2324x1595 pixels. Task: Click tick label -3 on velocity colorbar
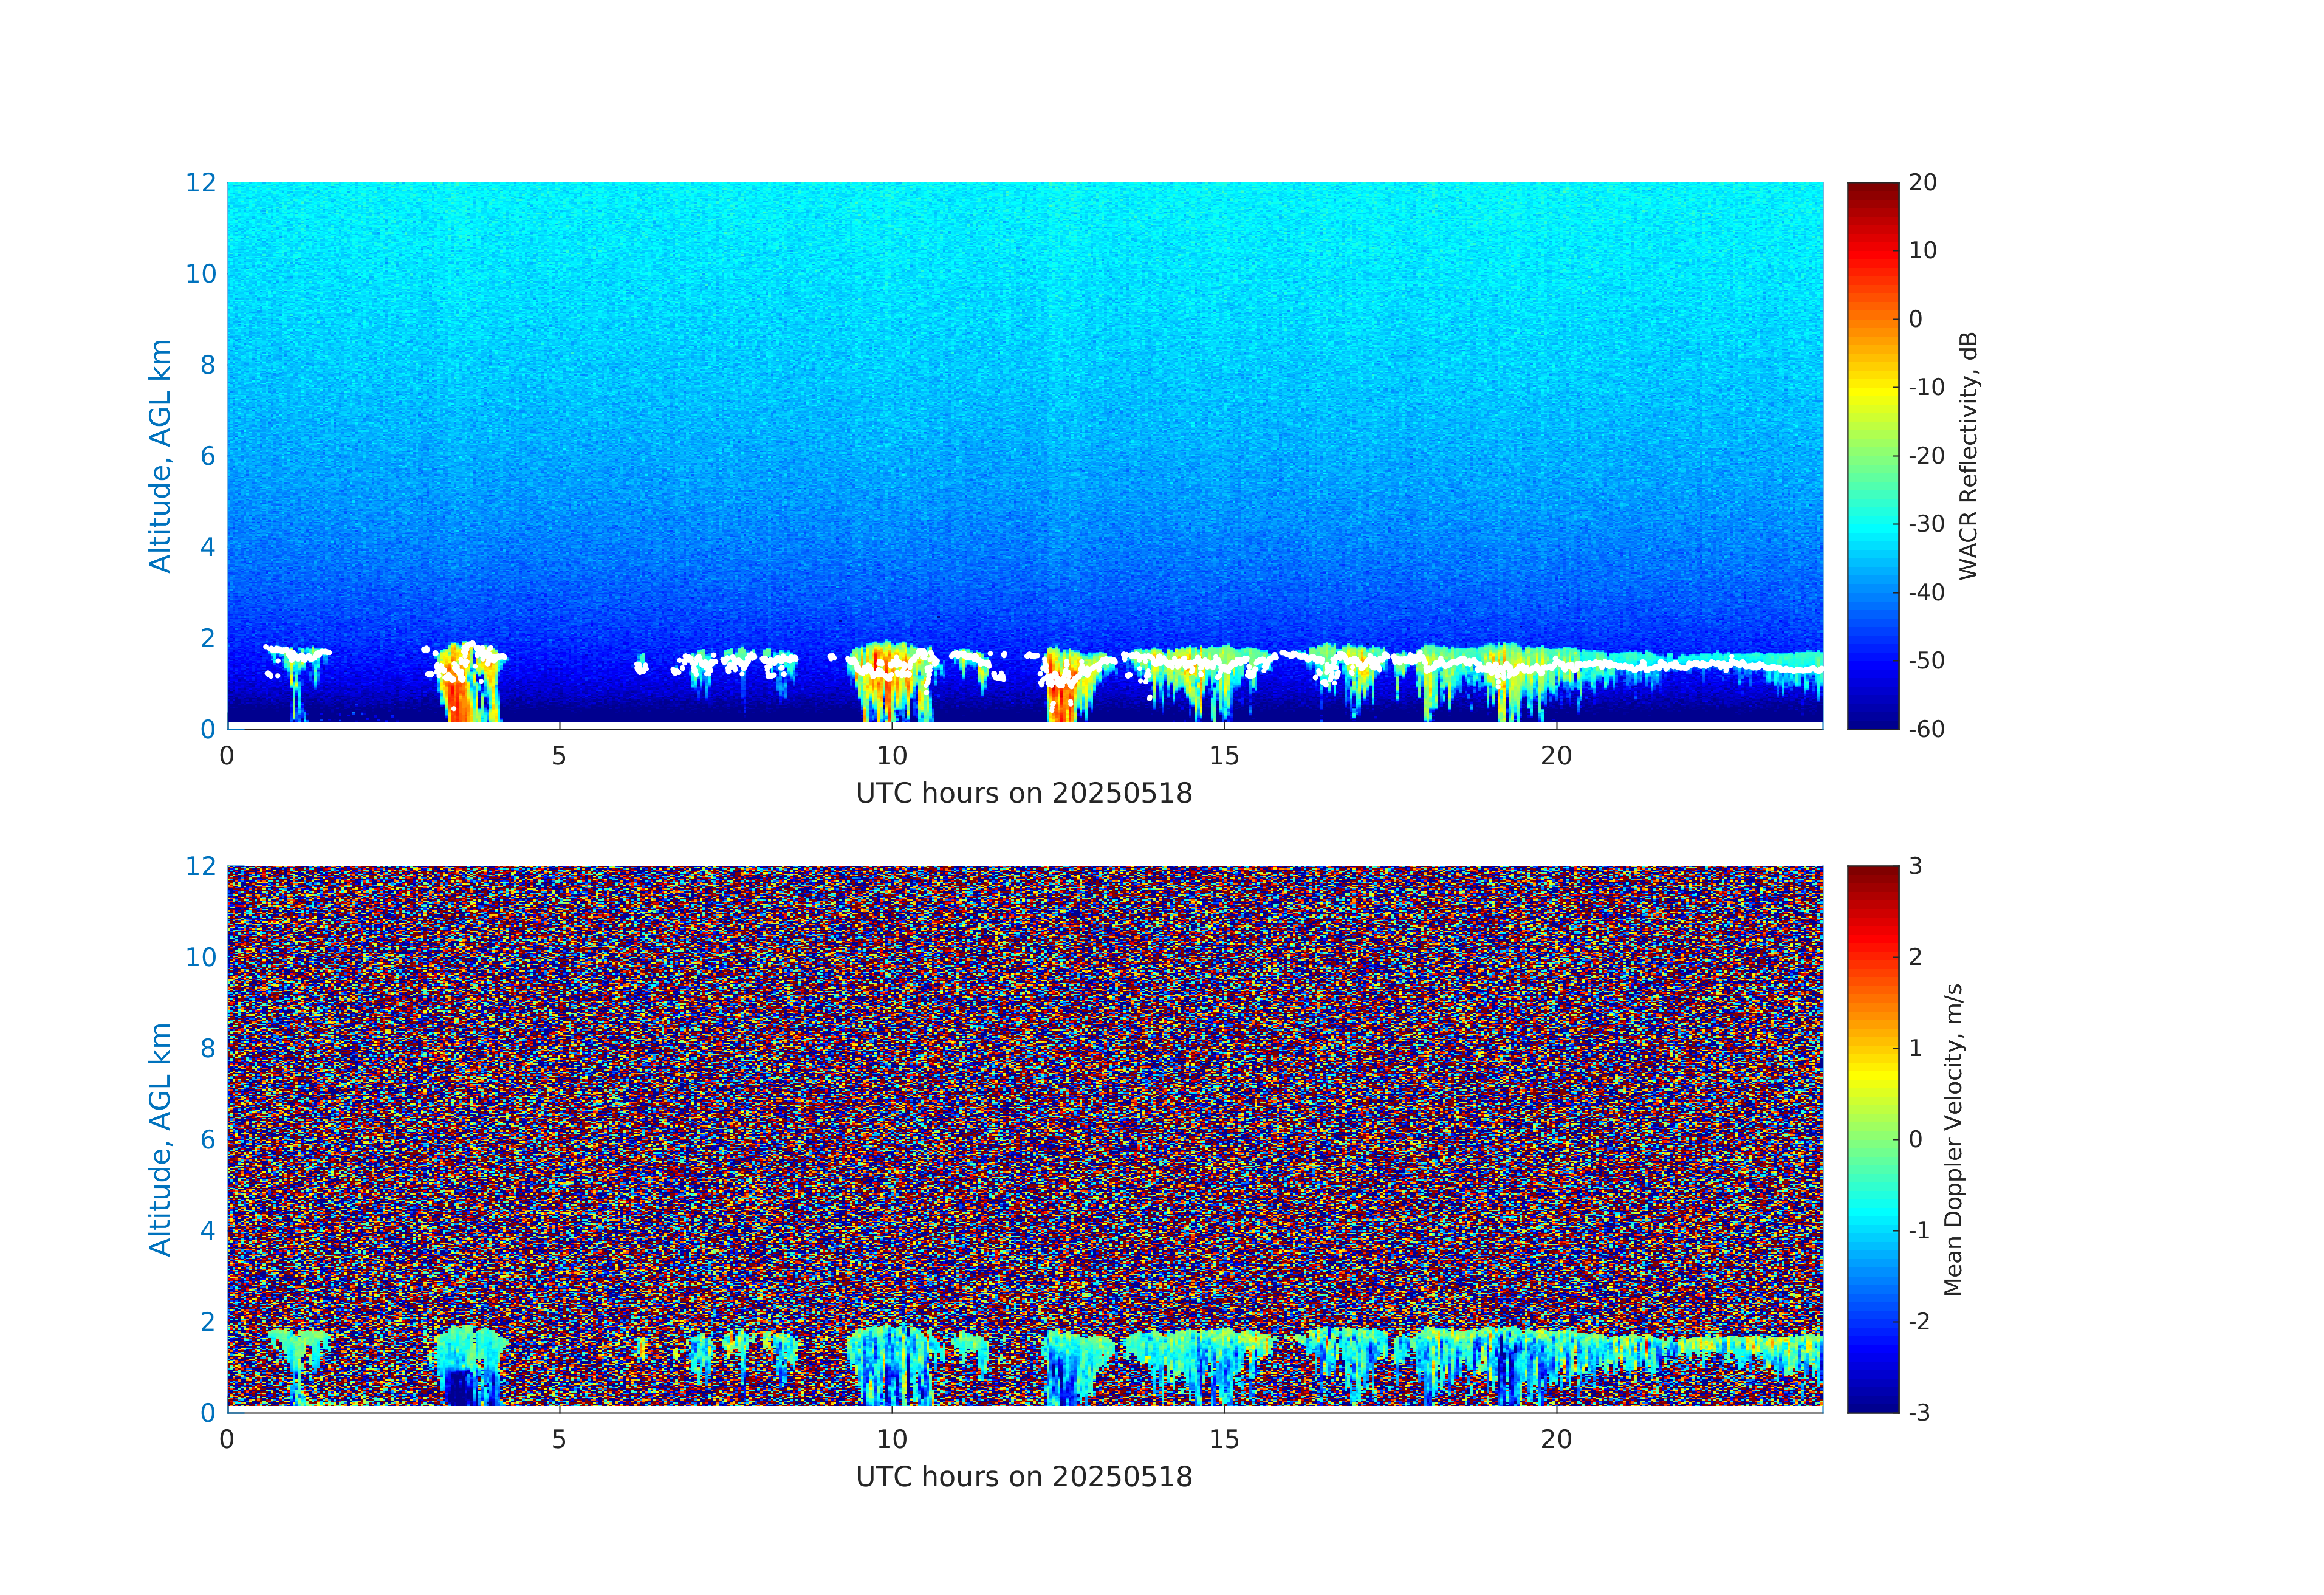tap(1919, 1413)
